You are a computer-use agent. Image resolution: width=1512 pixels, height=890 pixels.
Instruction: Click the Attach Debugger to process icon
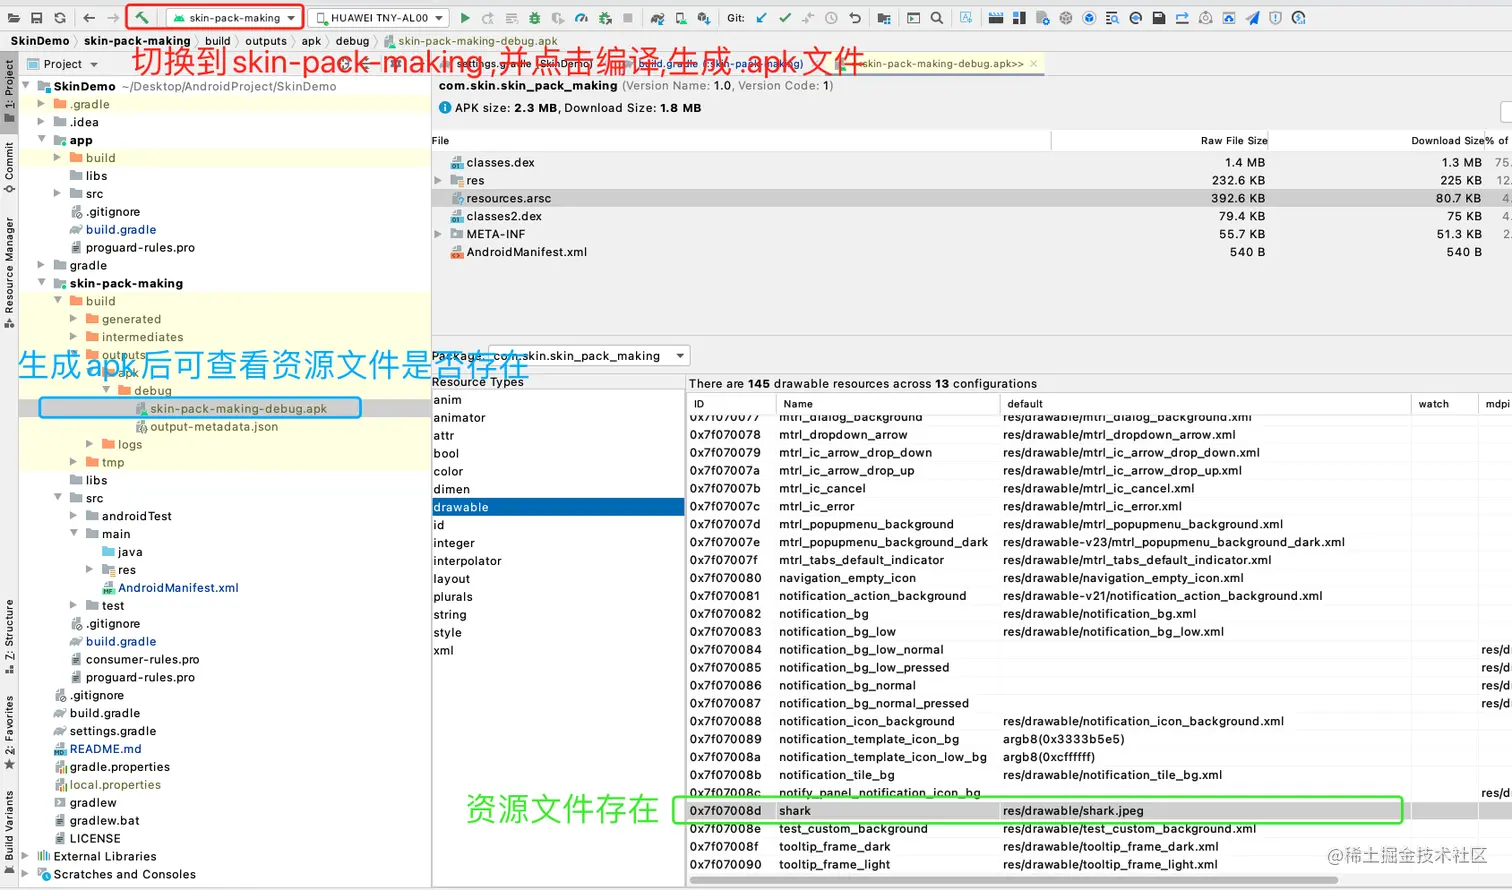[x=605, y=18]
